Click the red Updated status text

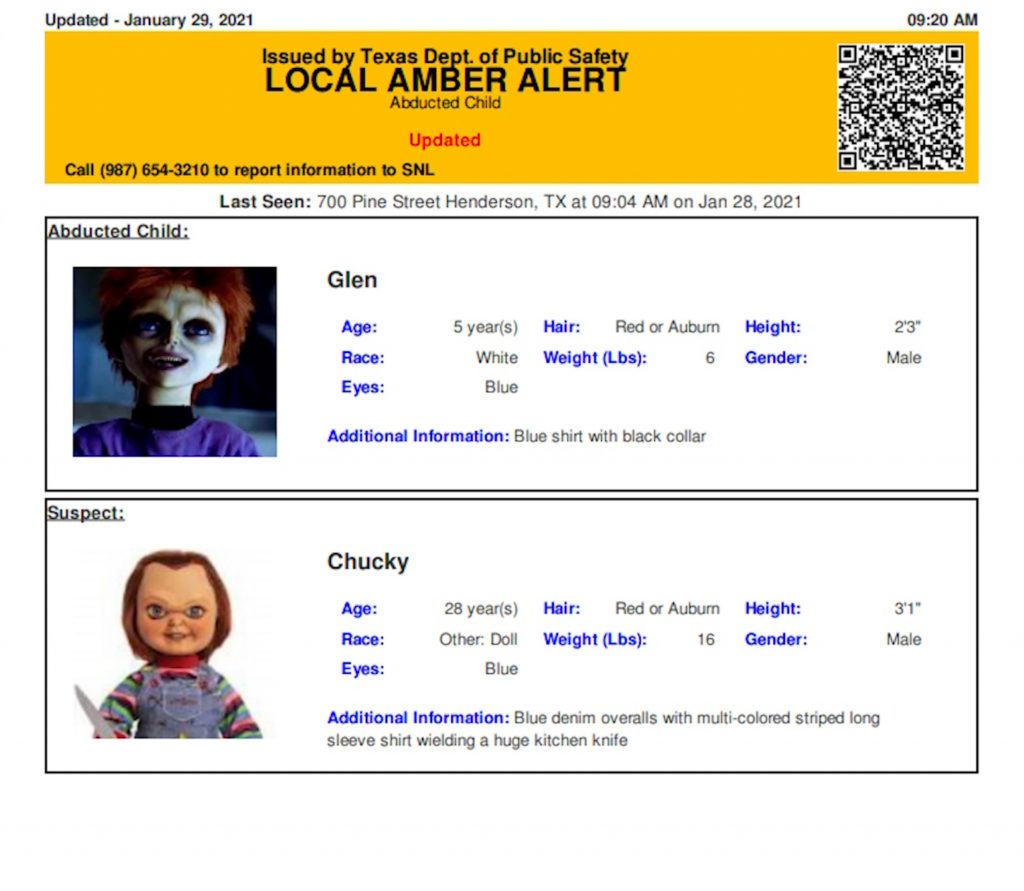click(445, 140)
